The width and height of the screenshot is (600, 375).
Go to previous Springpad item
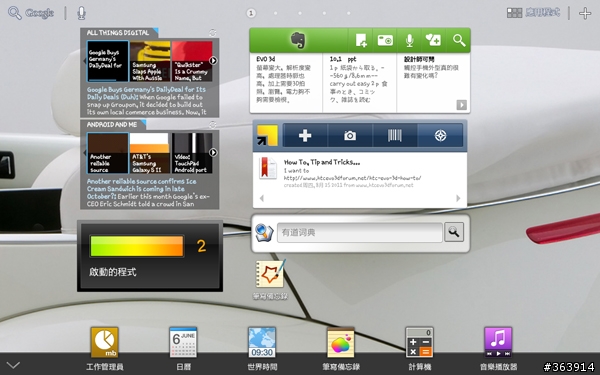(x=262, y=198)
